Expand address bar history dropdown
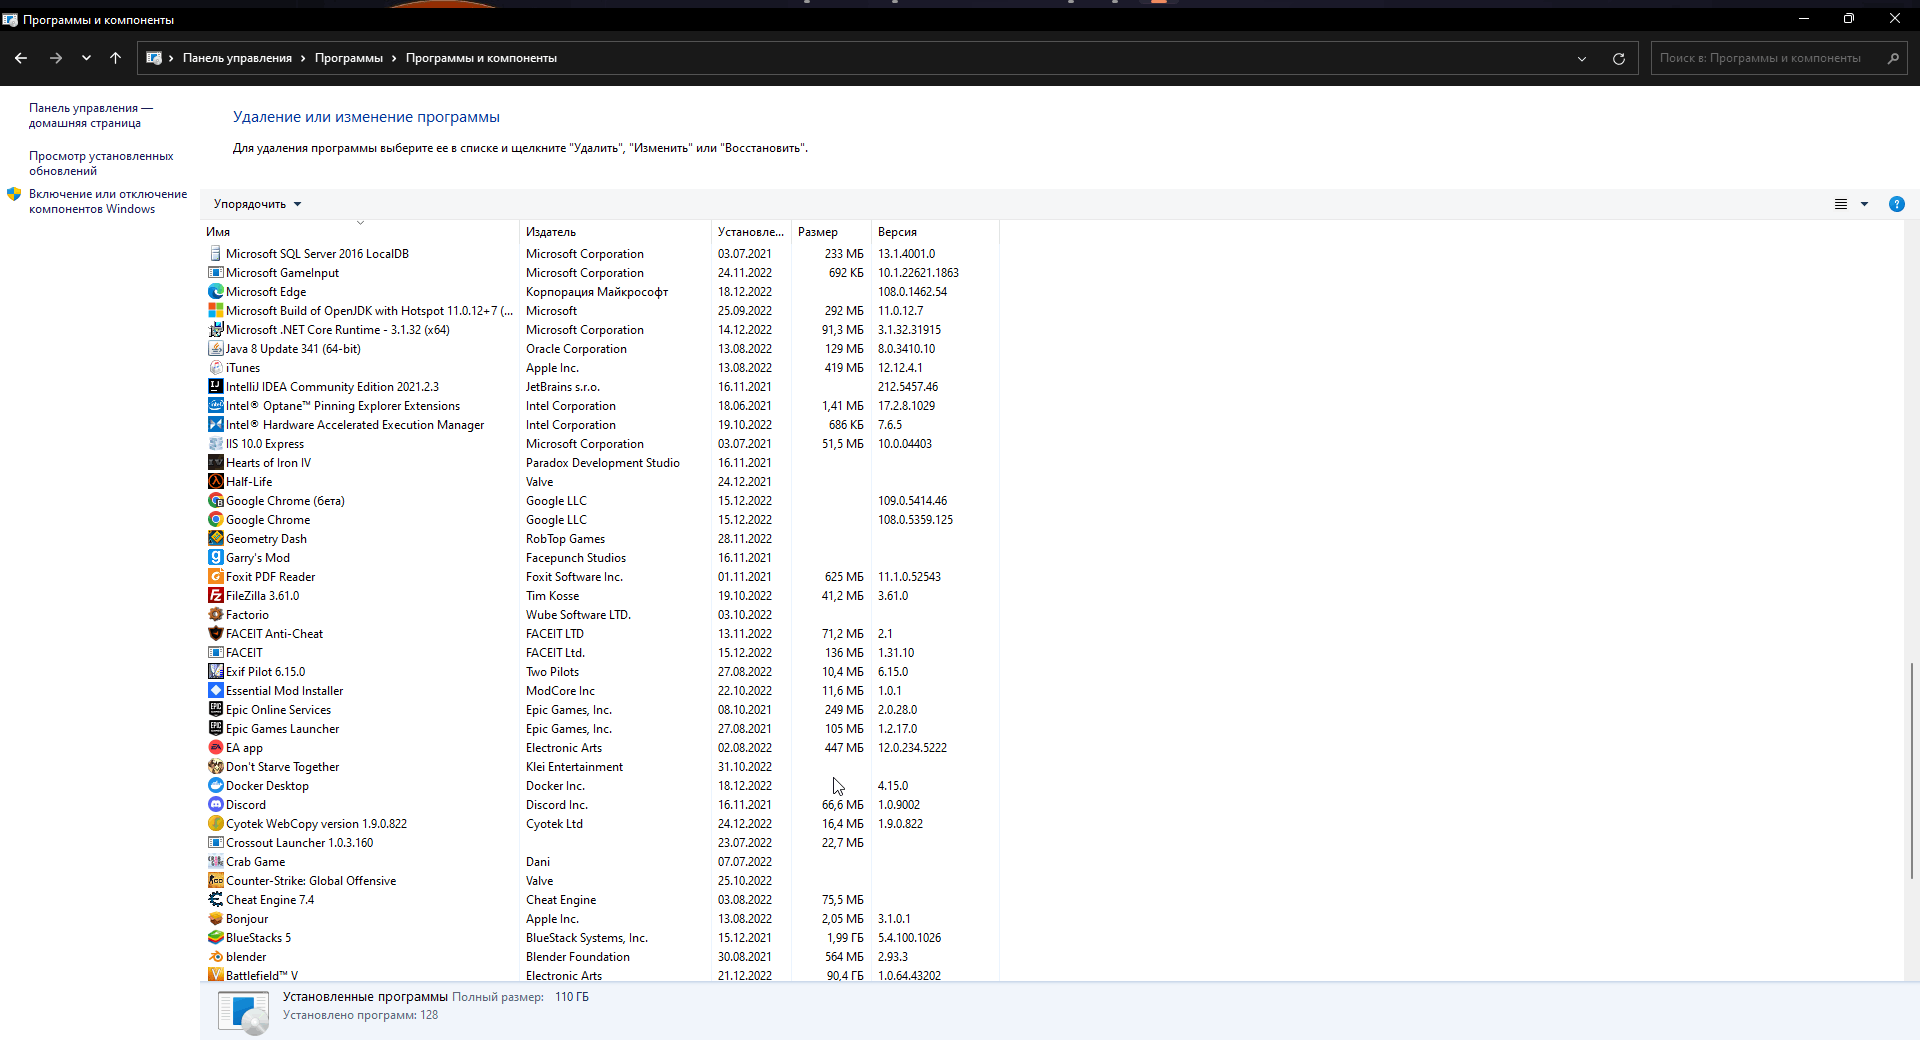Viewport: 1920px width, 1040px height. pos(1582,58)
